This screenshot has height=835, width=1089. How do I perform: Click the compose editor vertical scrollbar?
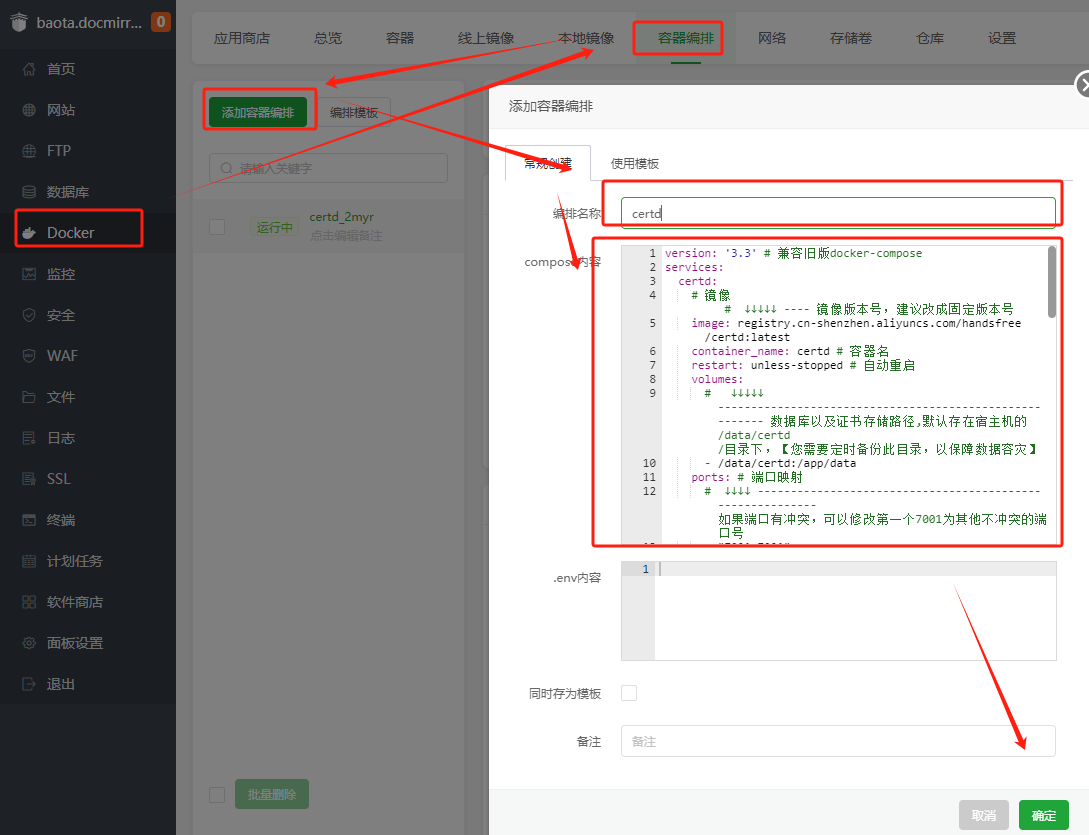click(x=1051, y=283)
